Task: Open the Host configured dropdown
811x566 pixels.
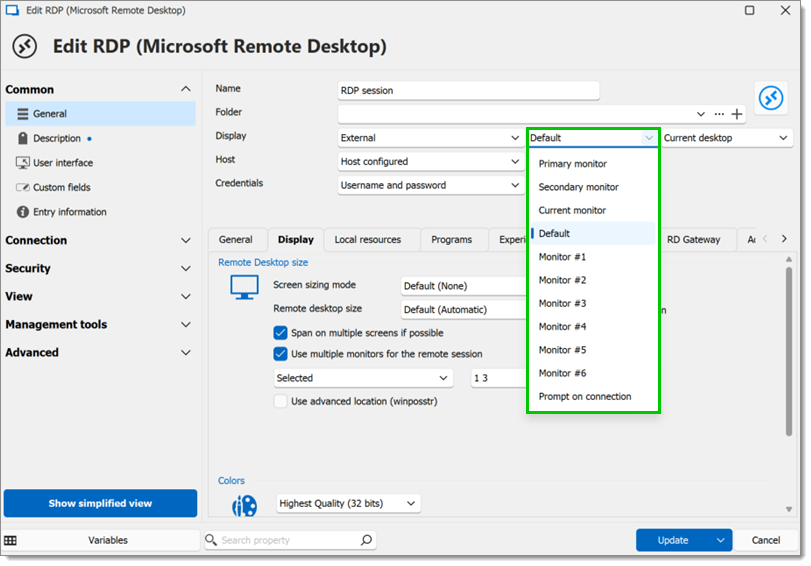Action: click(x=430, y=161)
